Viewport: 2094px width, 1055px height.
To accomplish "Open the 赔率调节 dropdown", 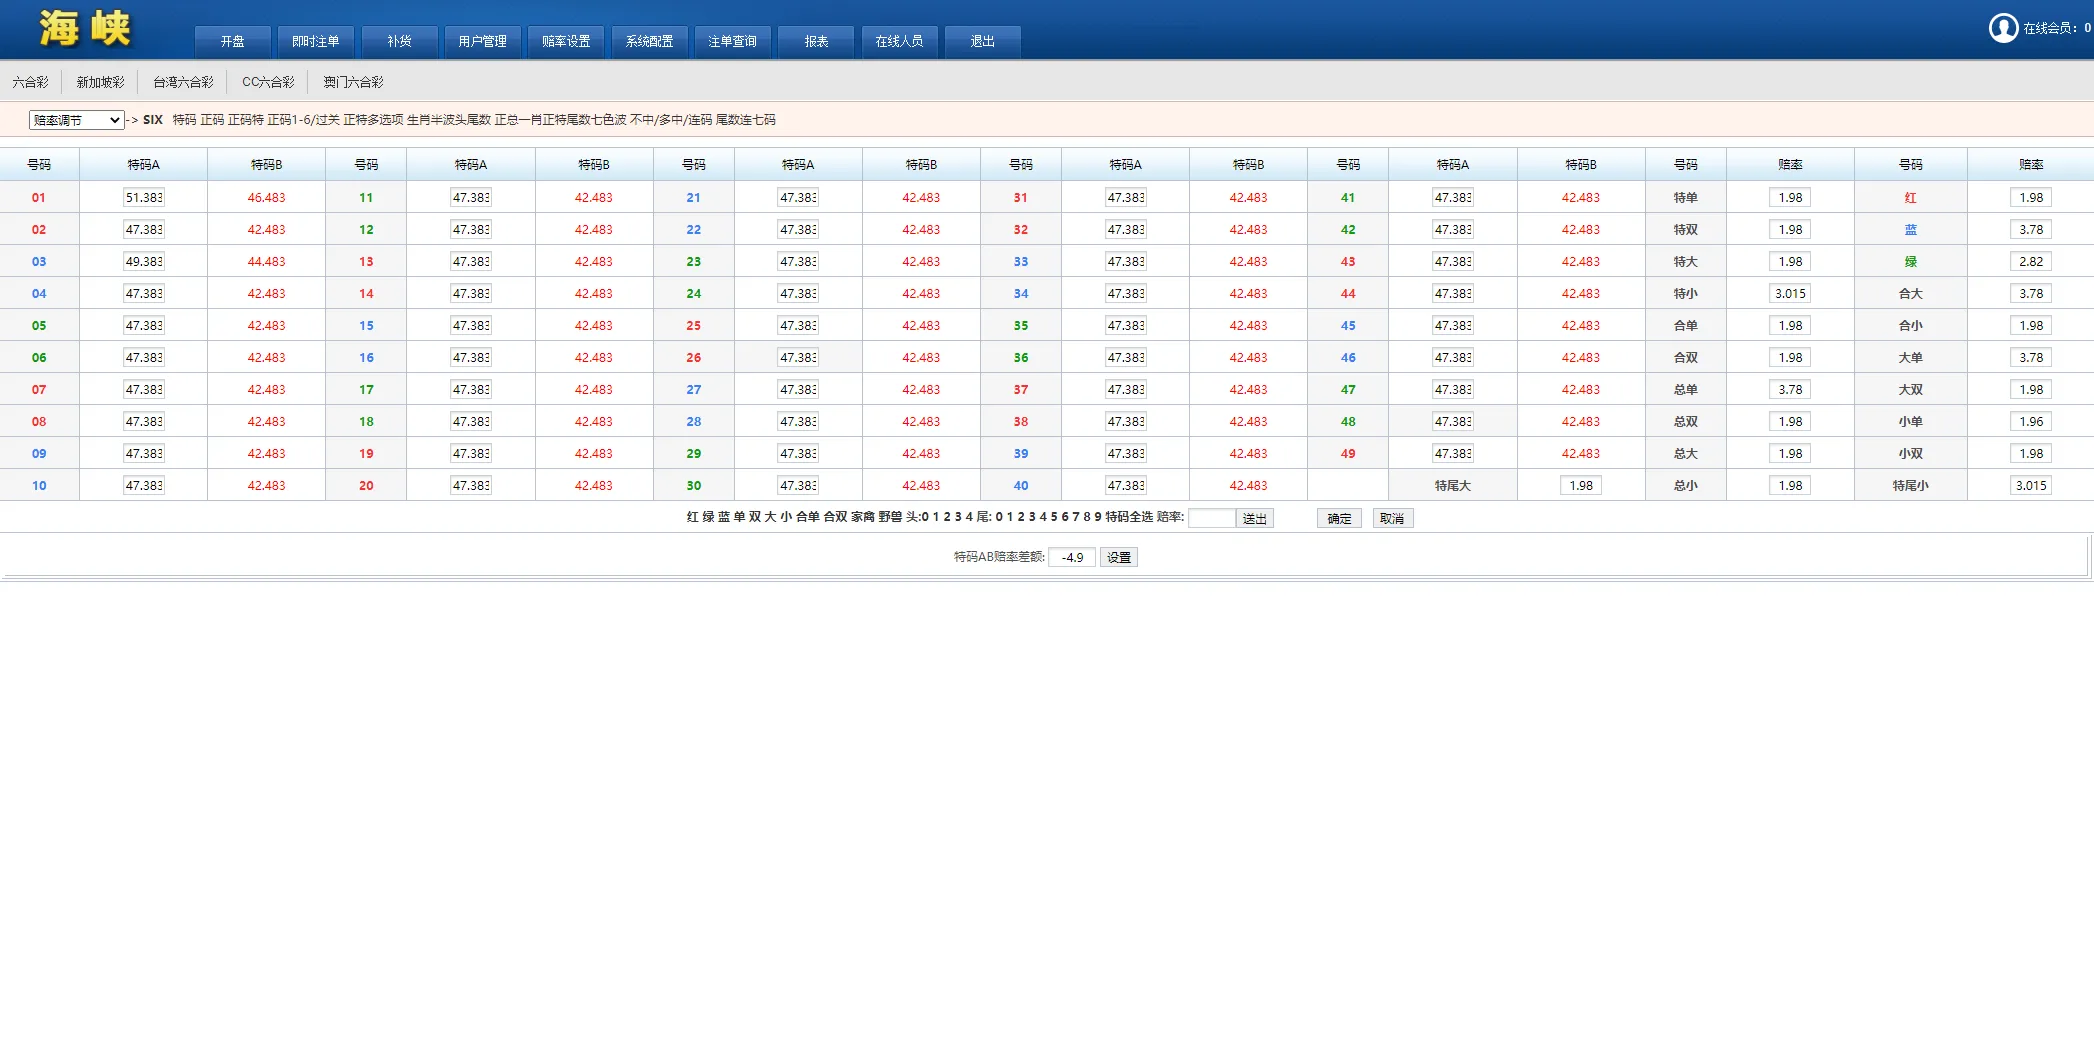I will pyautogui.click(x=76, y=119).
